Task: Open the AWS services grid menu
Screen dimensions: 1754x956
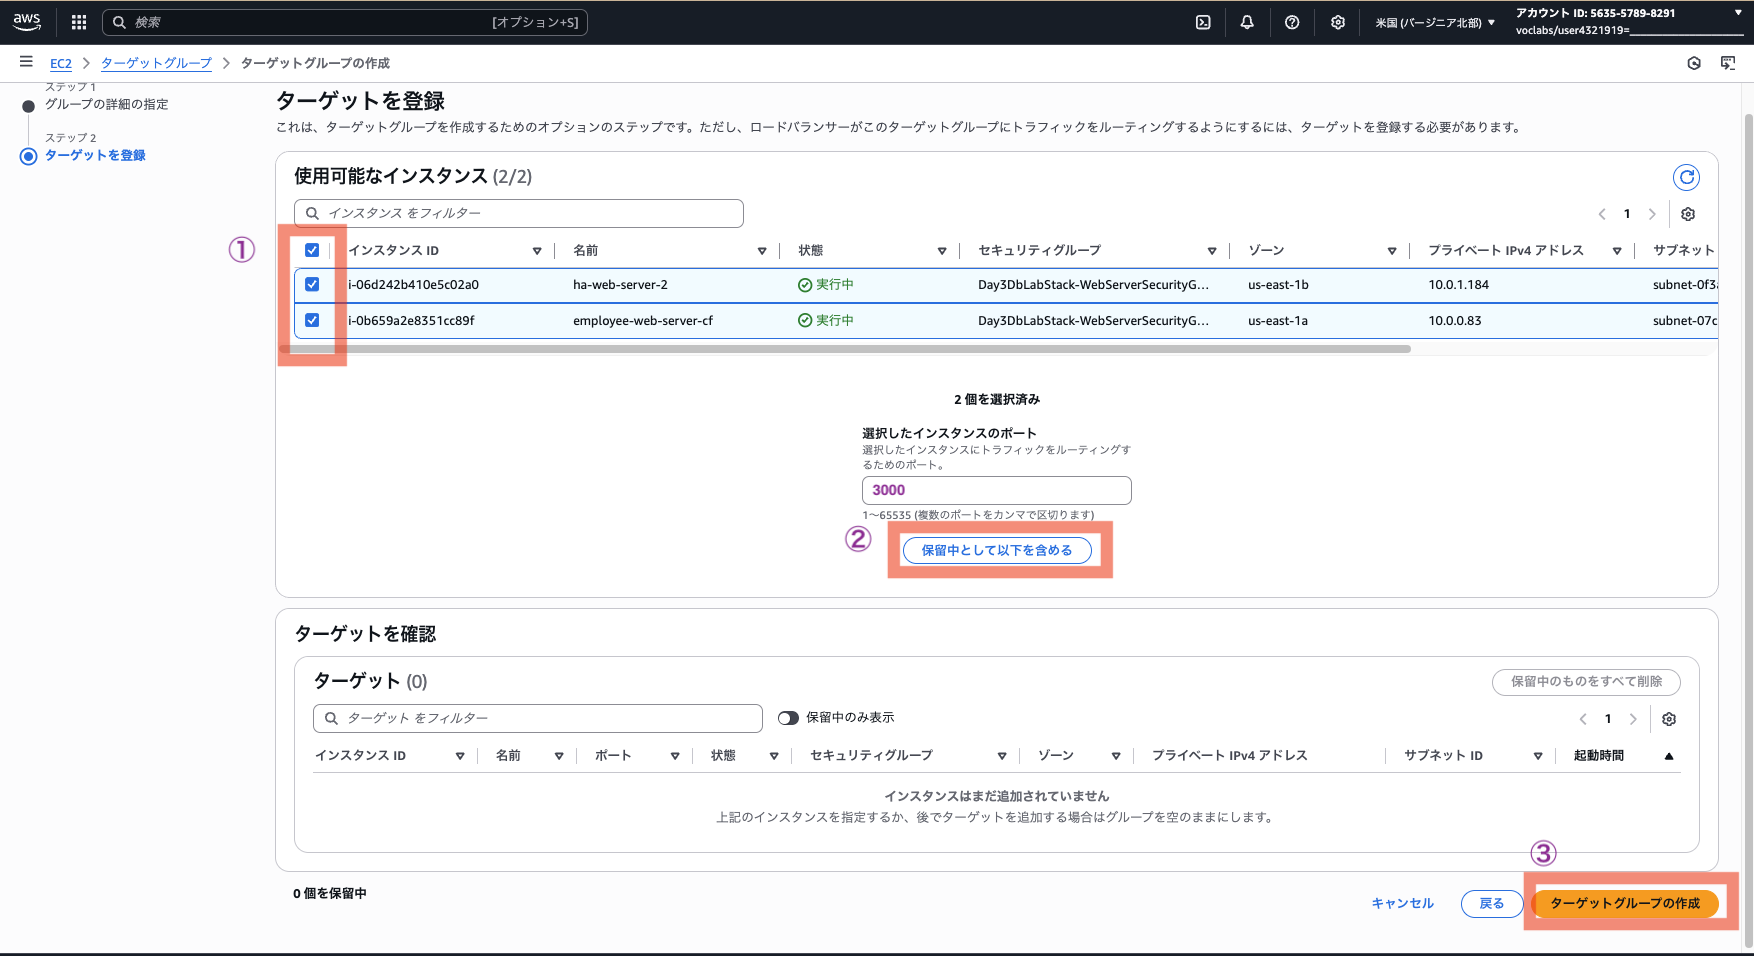Action: click(79, 22)
